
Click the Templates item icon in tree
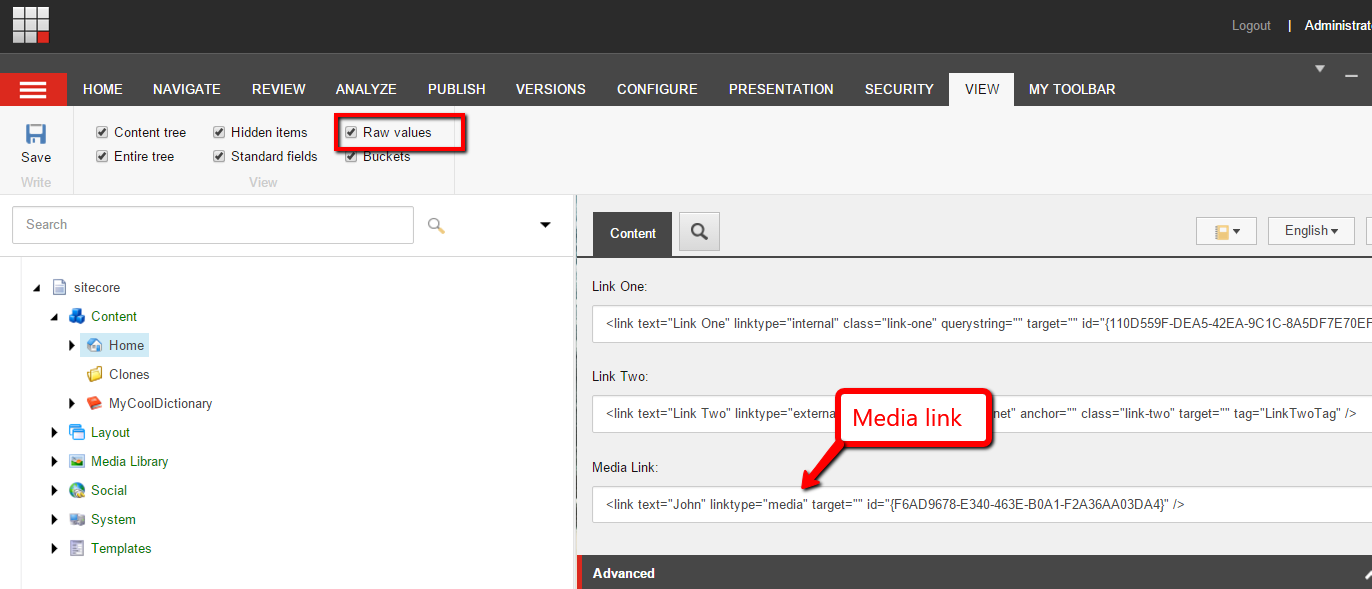coord(77,548)
